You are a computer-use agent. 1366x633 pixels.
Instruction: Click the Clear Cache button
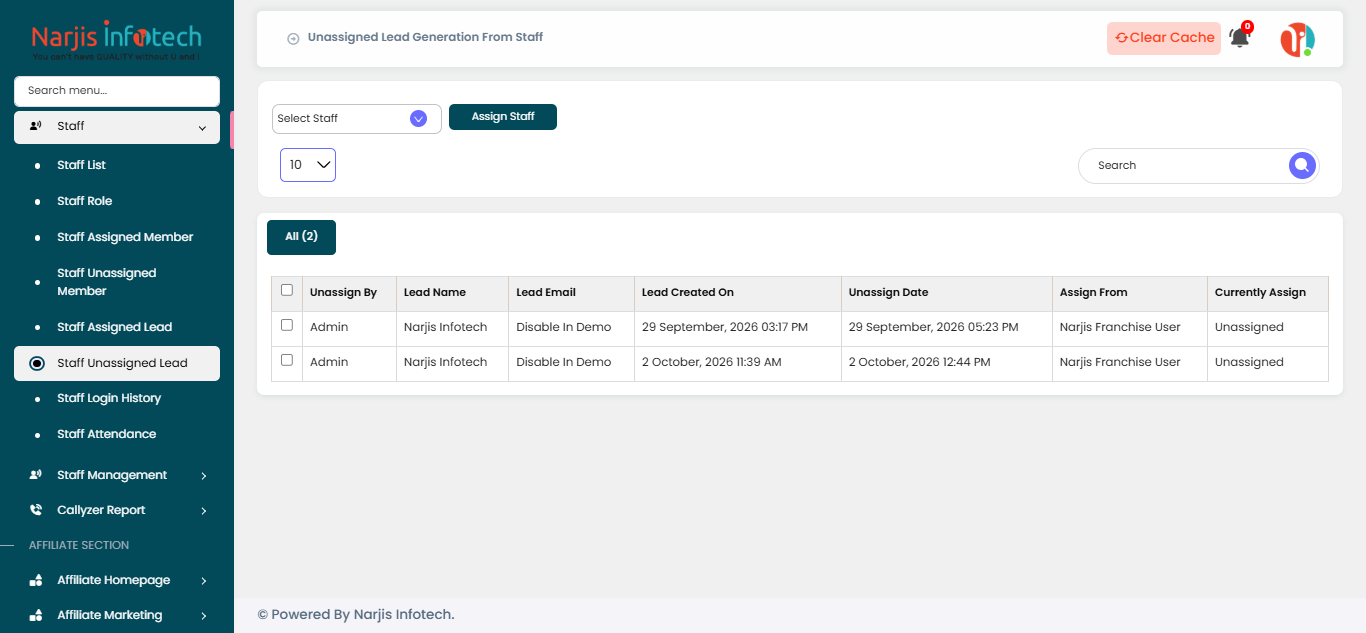click(1164, 38)
